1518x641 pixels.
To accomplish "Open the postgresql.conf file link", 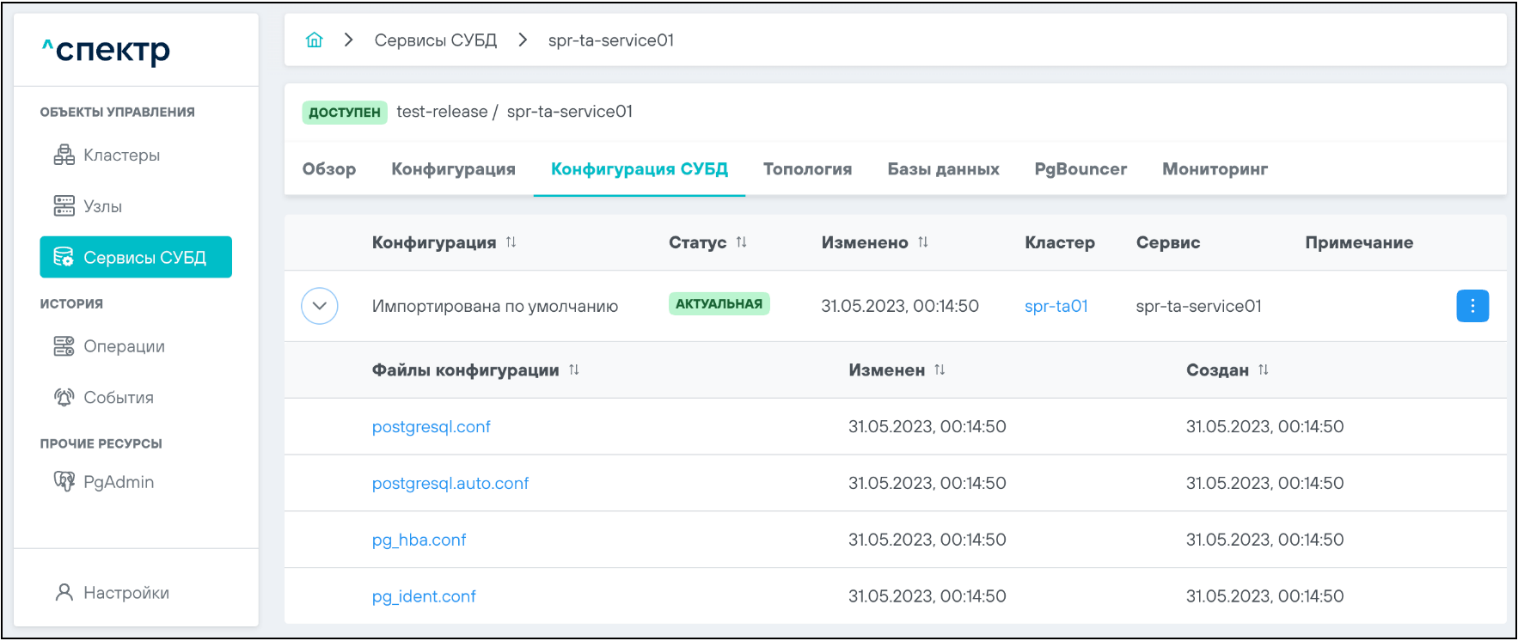I will pos(431,427).
